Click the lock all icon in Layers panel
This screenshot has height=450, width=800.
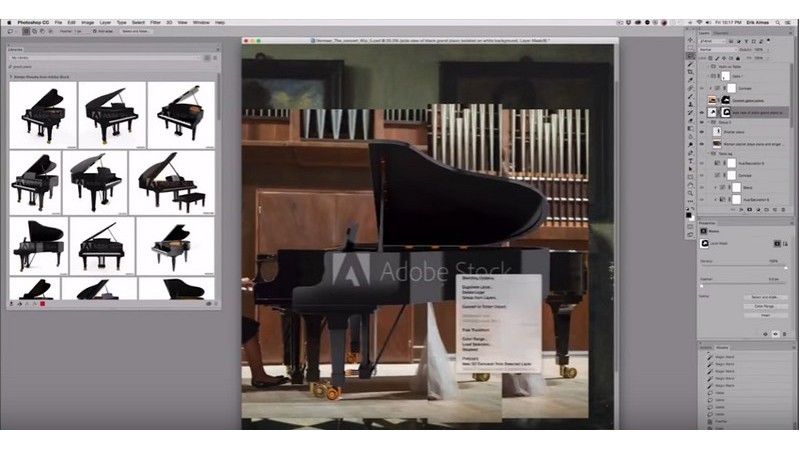coord(738,58)
